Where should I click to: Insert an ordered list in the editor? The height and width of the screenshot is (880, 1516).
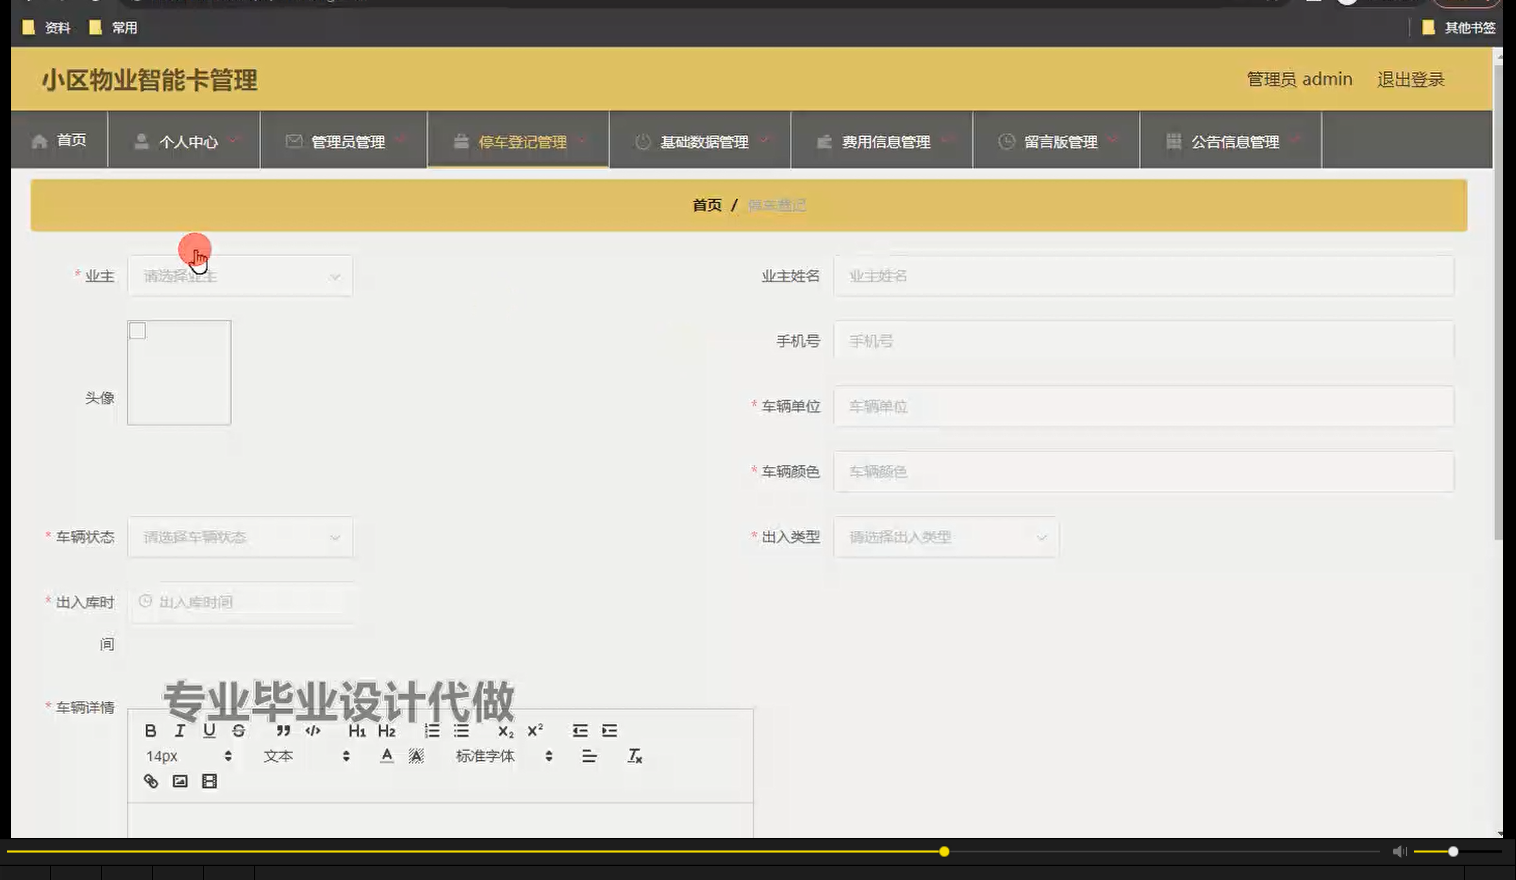click(x=431, y=730)
